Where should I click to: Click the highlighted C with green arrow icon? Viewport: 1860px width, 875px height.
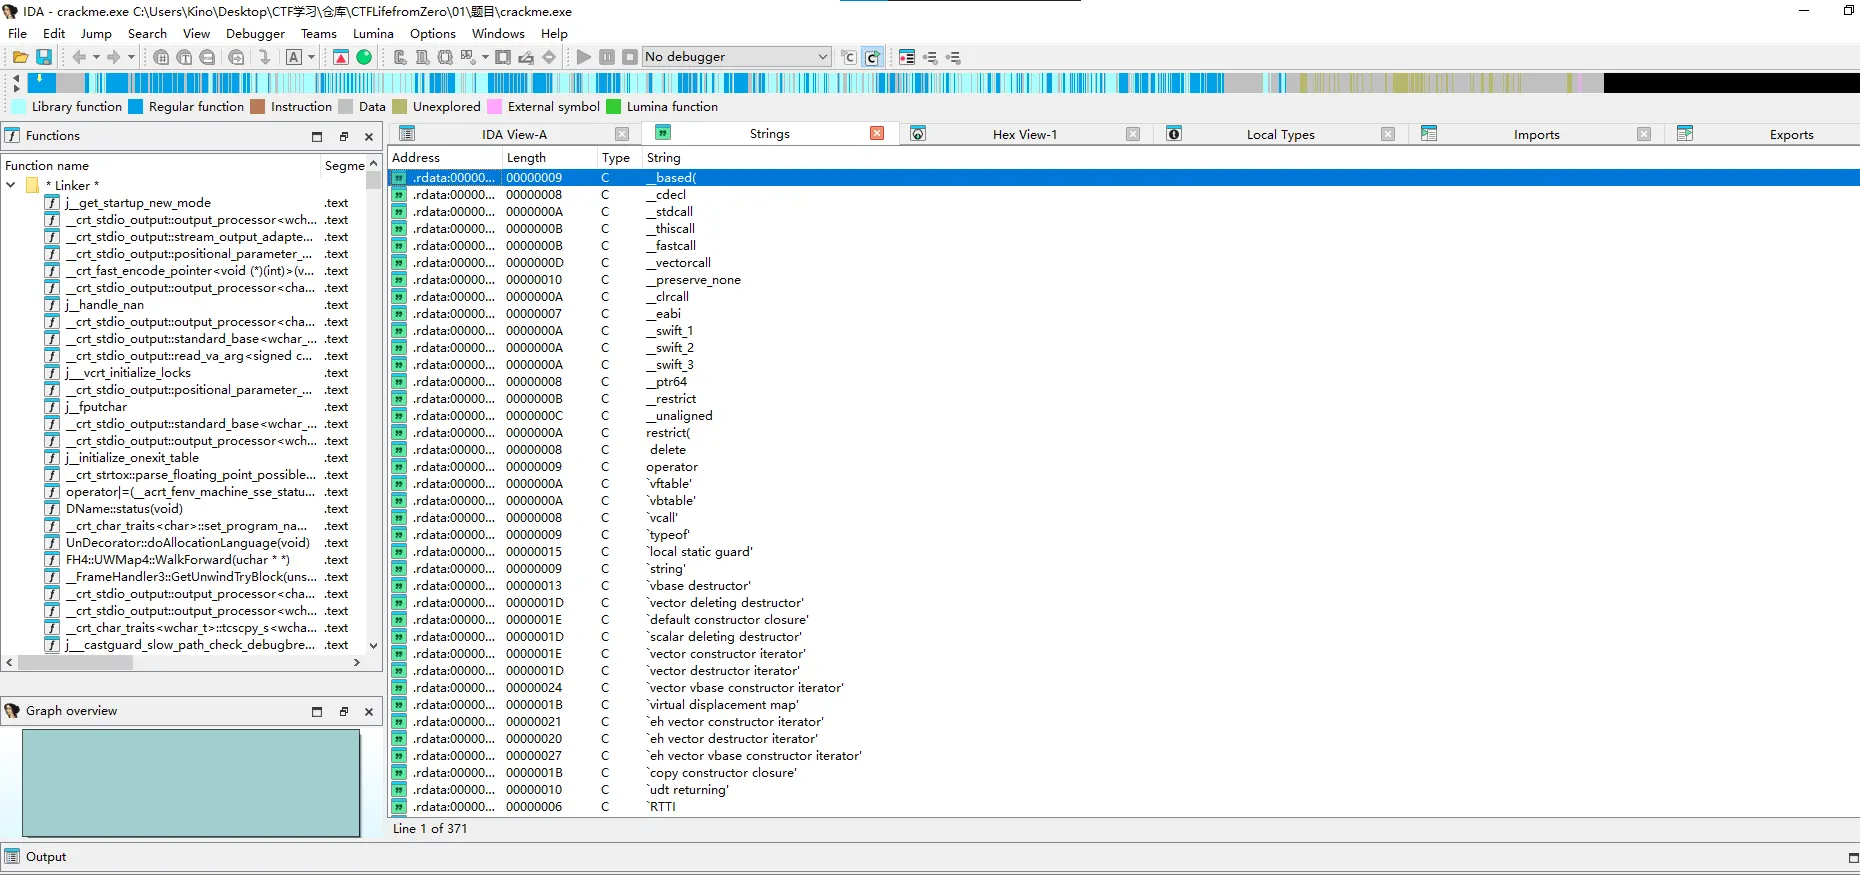[x=872, y=57]
